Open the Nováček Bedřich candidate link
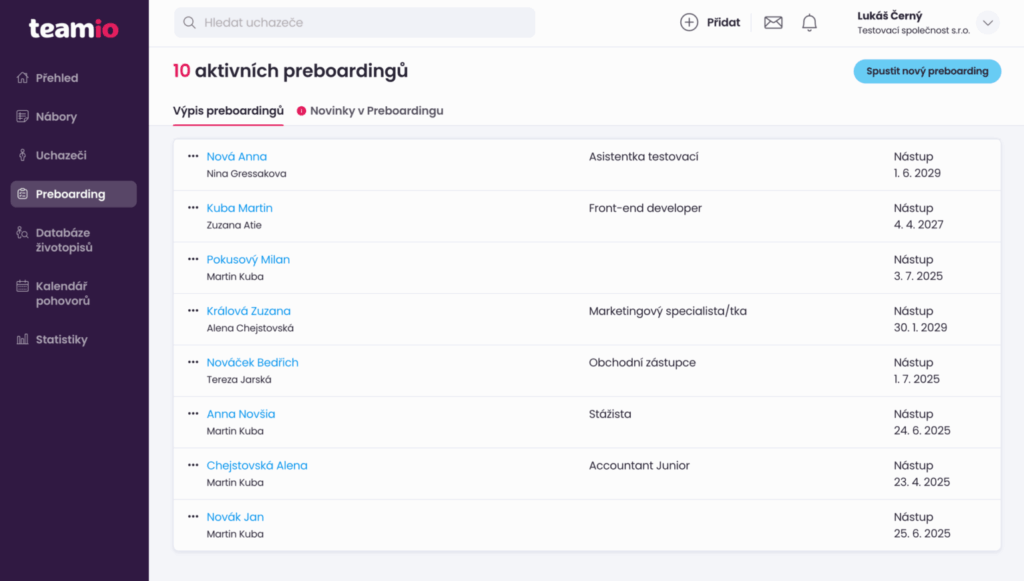This screenshot has width=1024, height=581. pos(252,362)
